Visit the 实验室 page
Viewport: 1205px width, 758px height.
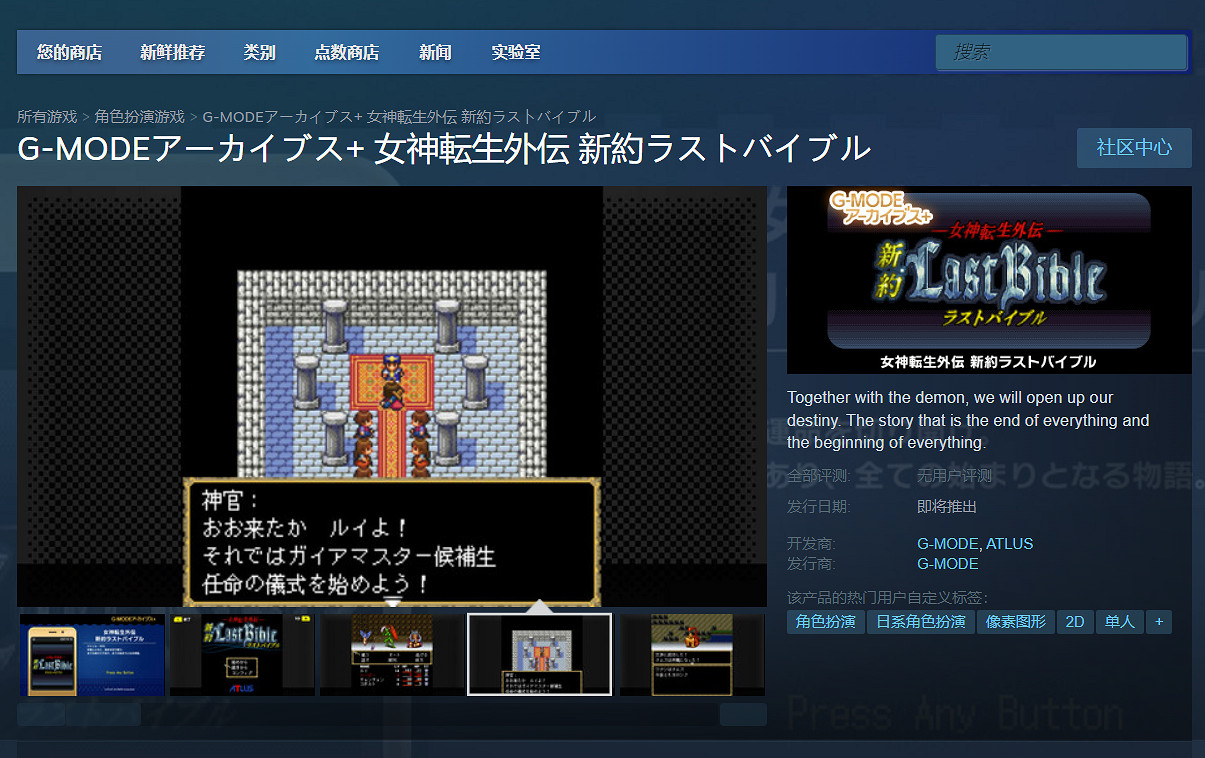pos(515,52)
